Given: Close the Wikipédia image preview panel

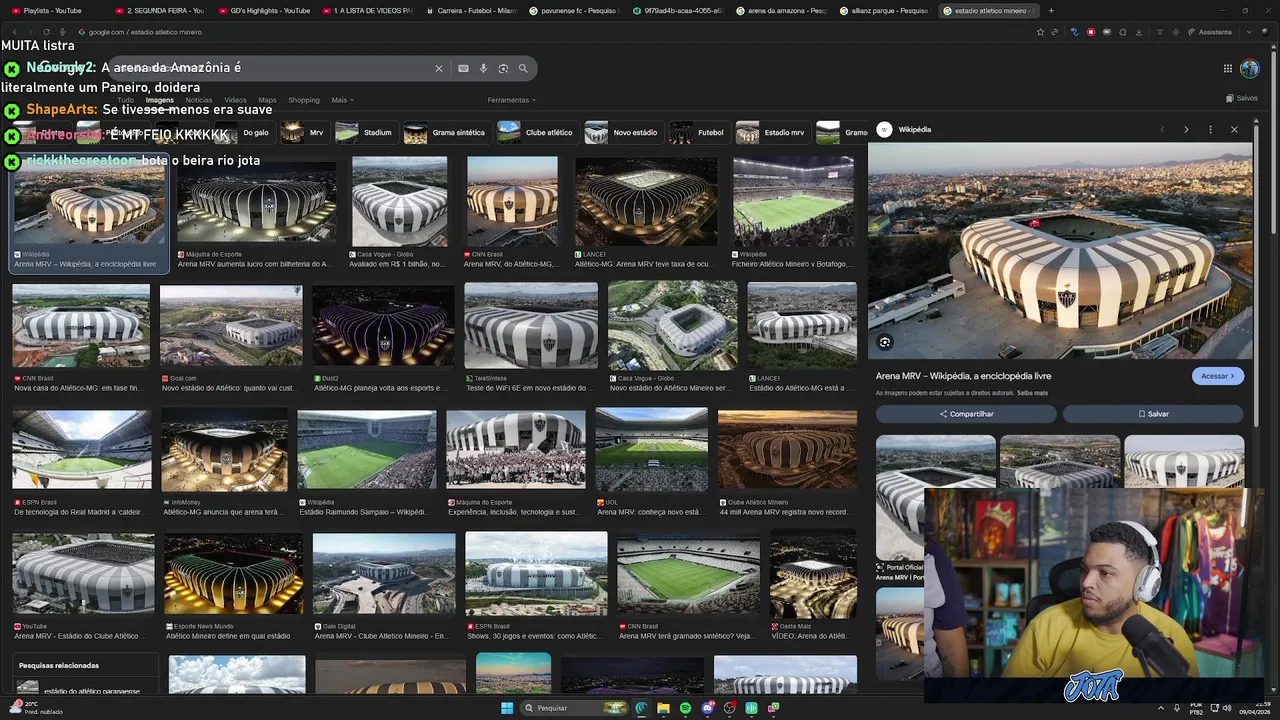Looking at the screenshot, I should [1234, 130].
